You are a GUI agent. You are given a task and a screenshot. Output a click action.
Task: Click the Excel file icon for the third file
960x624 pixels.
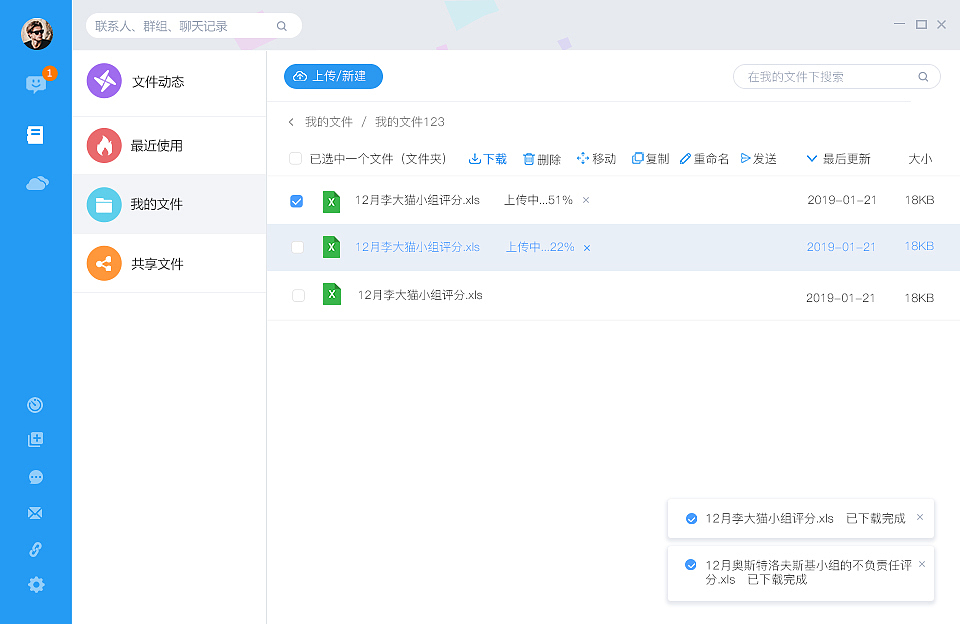[x=331, y=294]
